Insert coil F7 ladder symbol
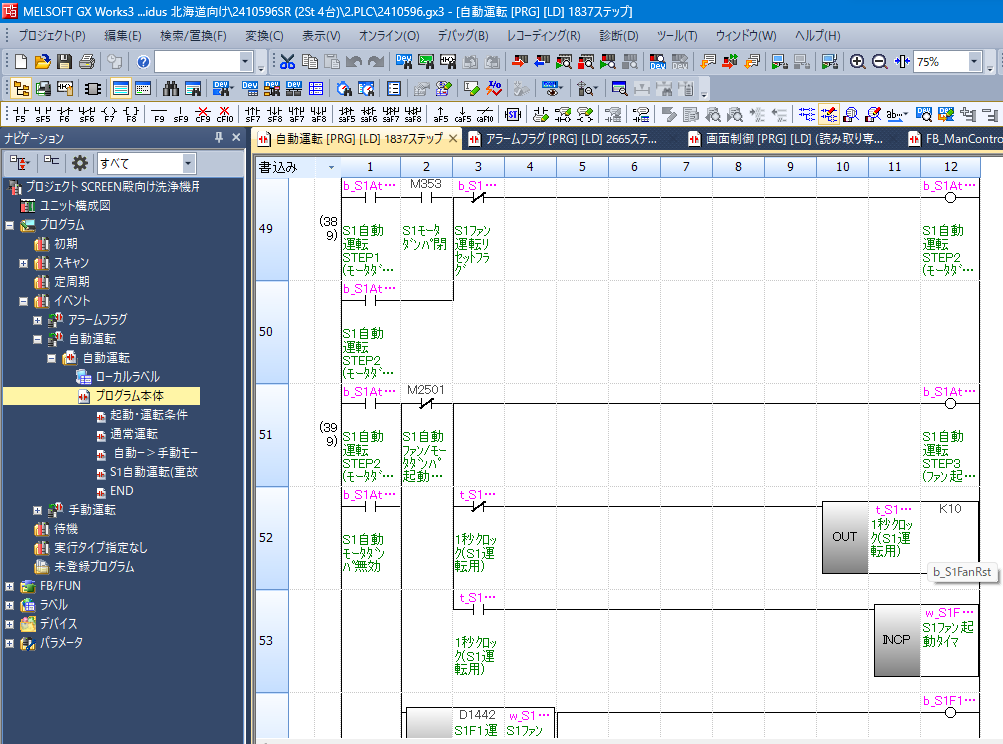 (109, 114)
